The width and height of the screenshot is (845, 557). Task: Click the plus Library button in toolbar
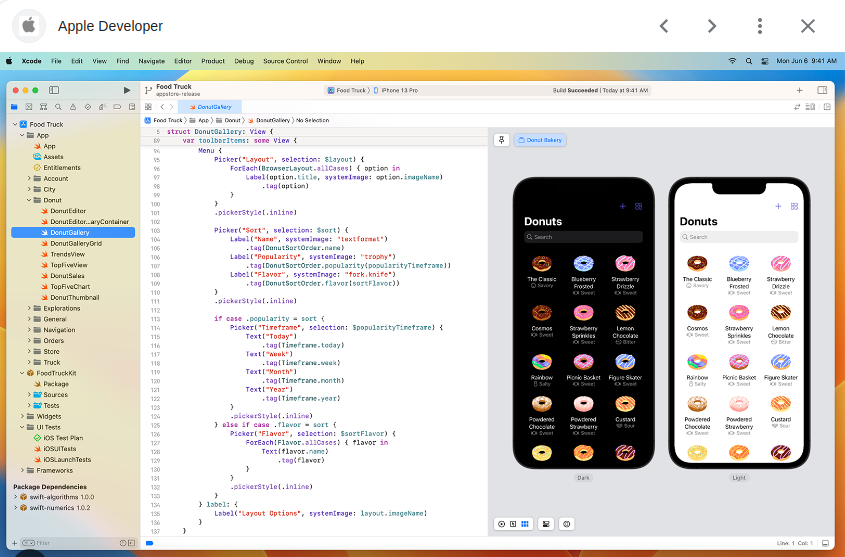(800, 90)
